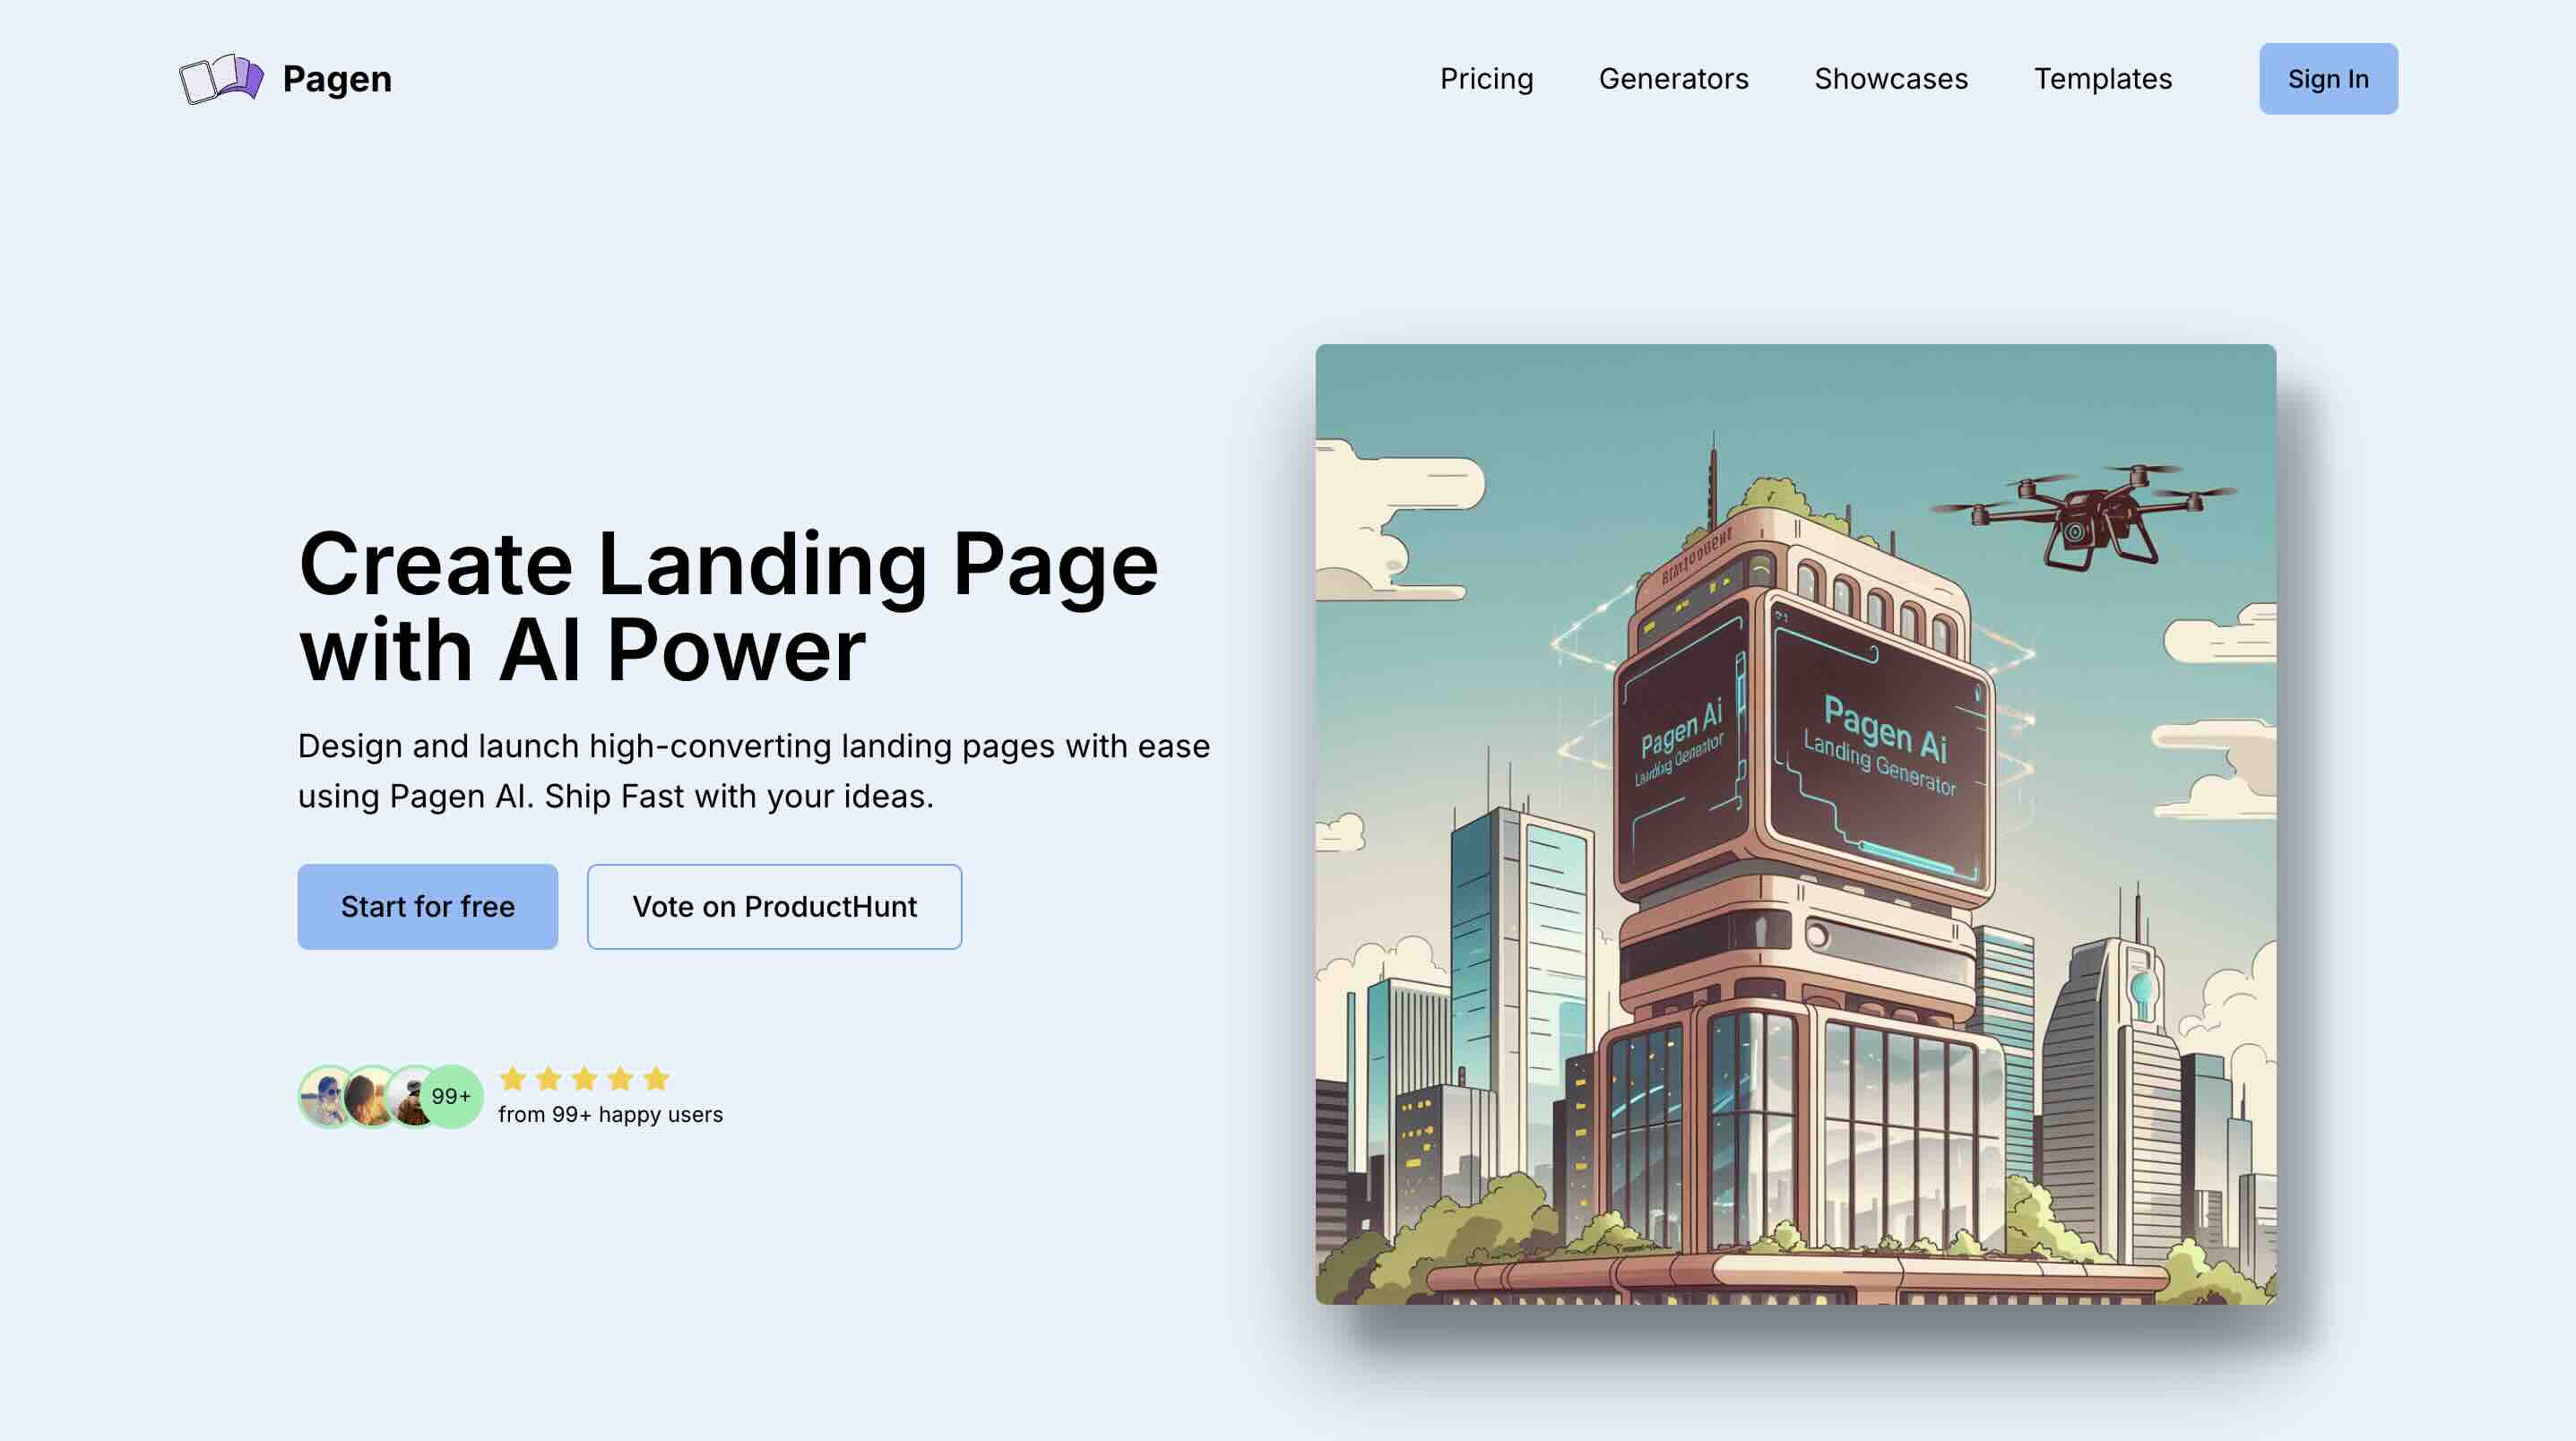
Task: Toggle the Start for free button
Action: click(x=427, y=905)
